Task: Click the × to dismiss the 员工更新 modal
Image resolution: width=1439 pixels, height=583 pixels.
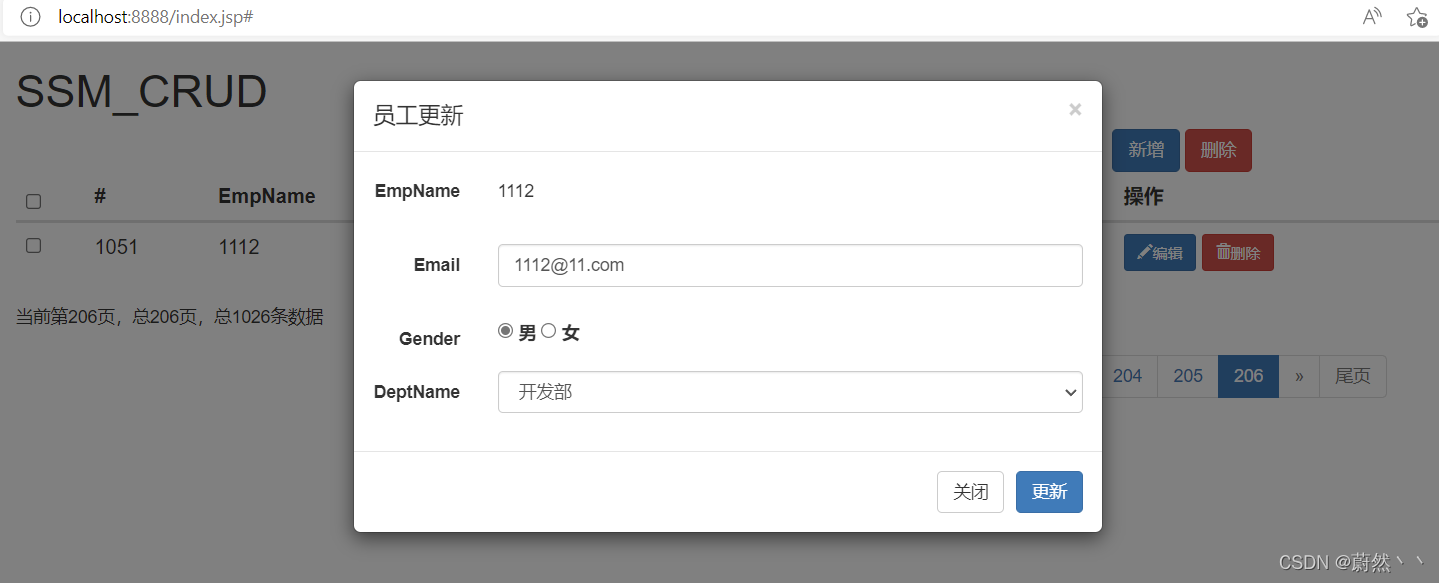Action: pyautogui.click(x=1074, y=109)
